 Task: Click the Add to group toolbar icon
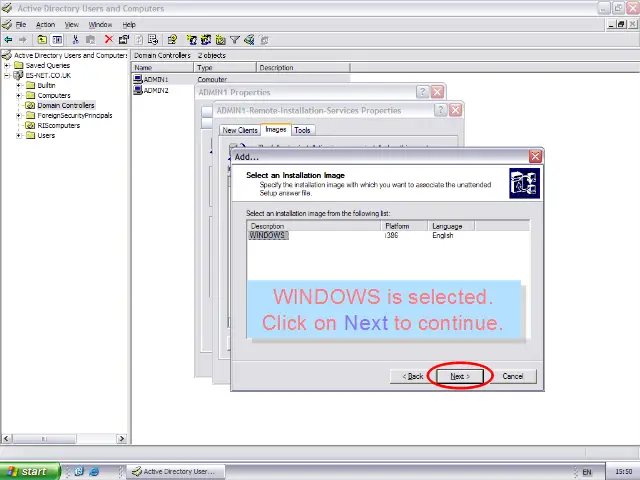[264, 40]
